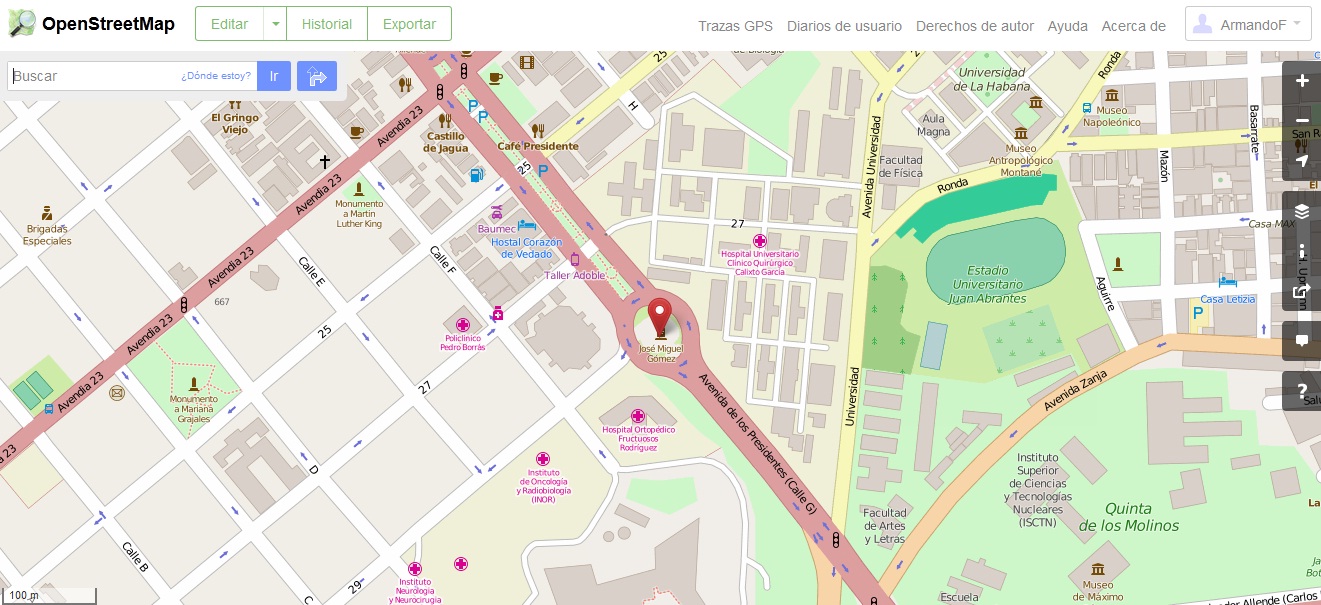Click the Taller Adoble label
Image resolution: width=1321 pixels, height=605 pixels.
point(575,274)
